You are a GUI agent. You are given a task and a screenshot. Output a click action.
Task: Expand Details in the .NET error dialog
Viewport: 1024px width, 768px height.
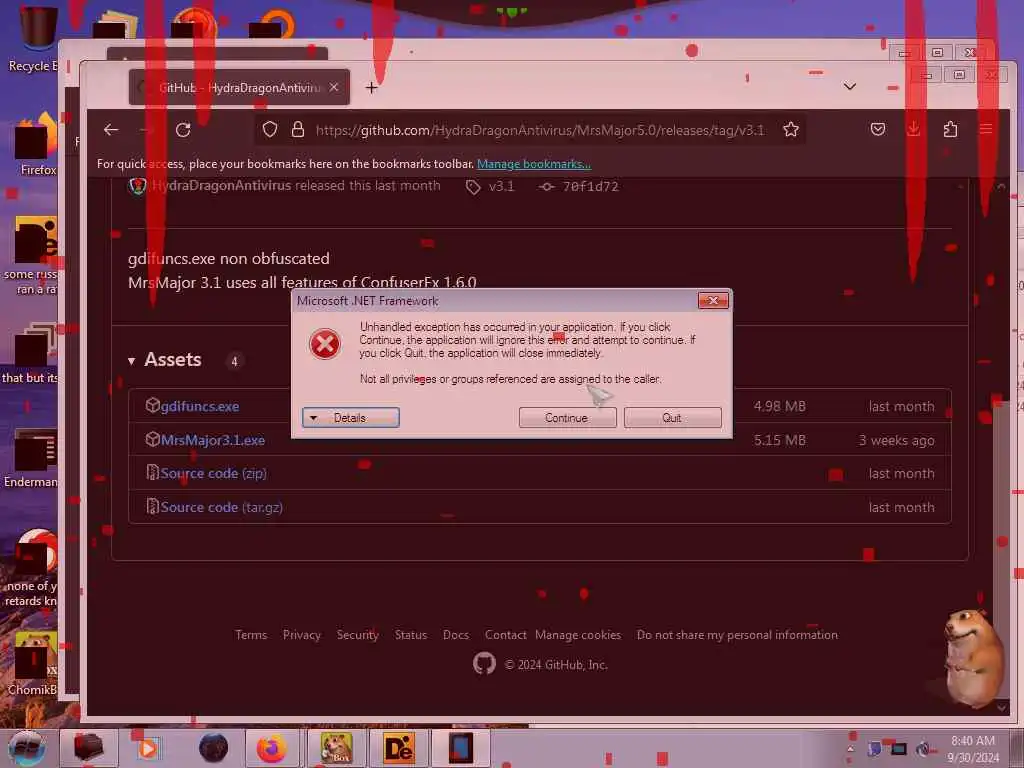coord(351,418)
